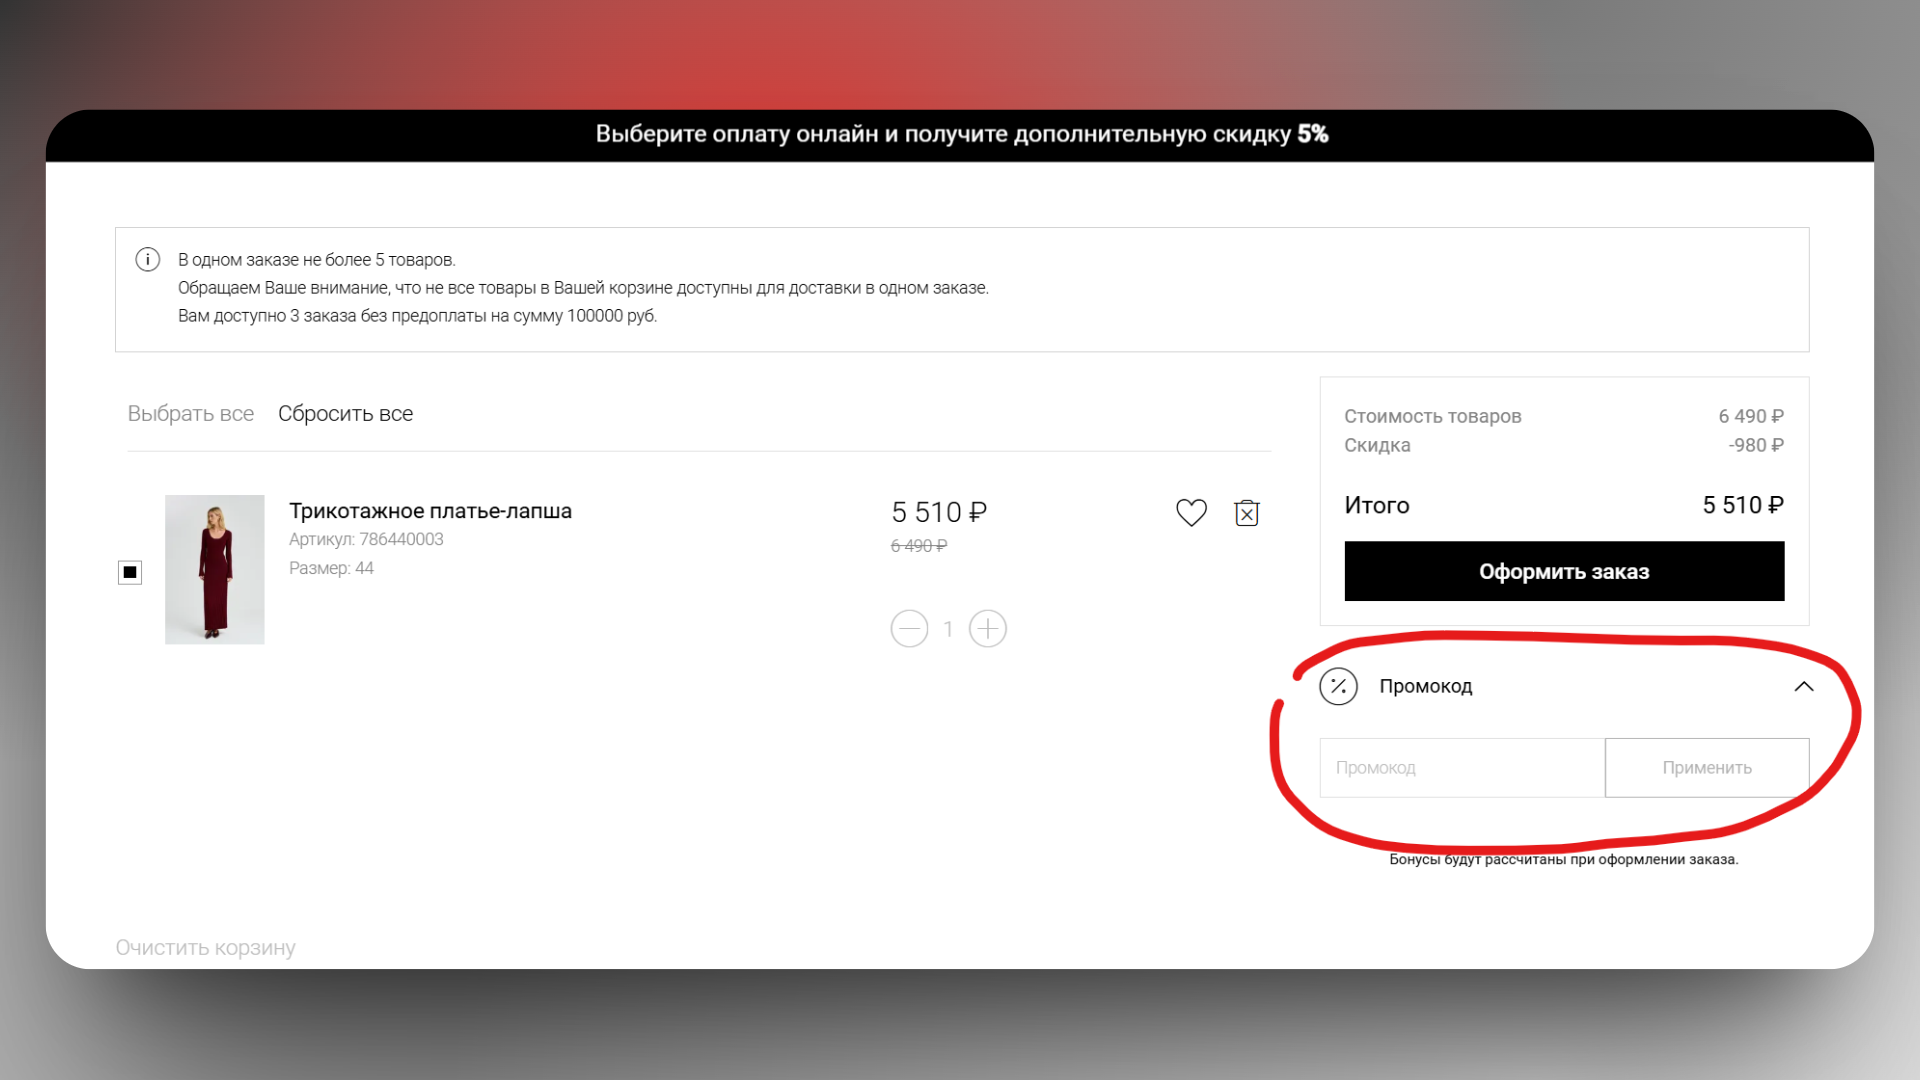Click the article number 786440003
The height and width of the screenshot is (1080, 1920).
pos(400,539)
